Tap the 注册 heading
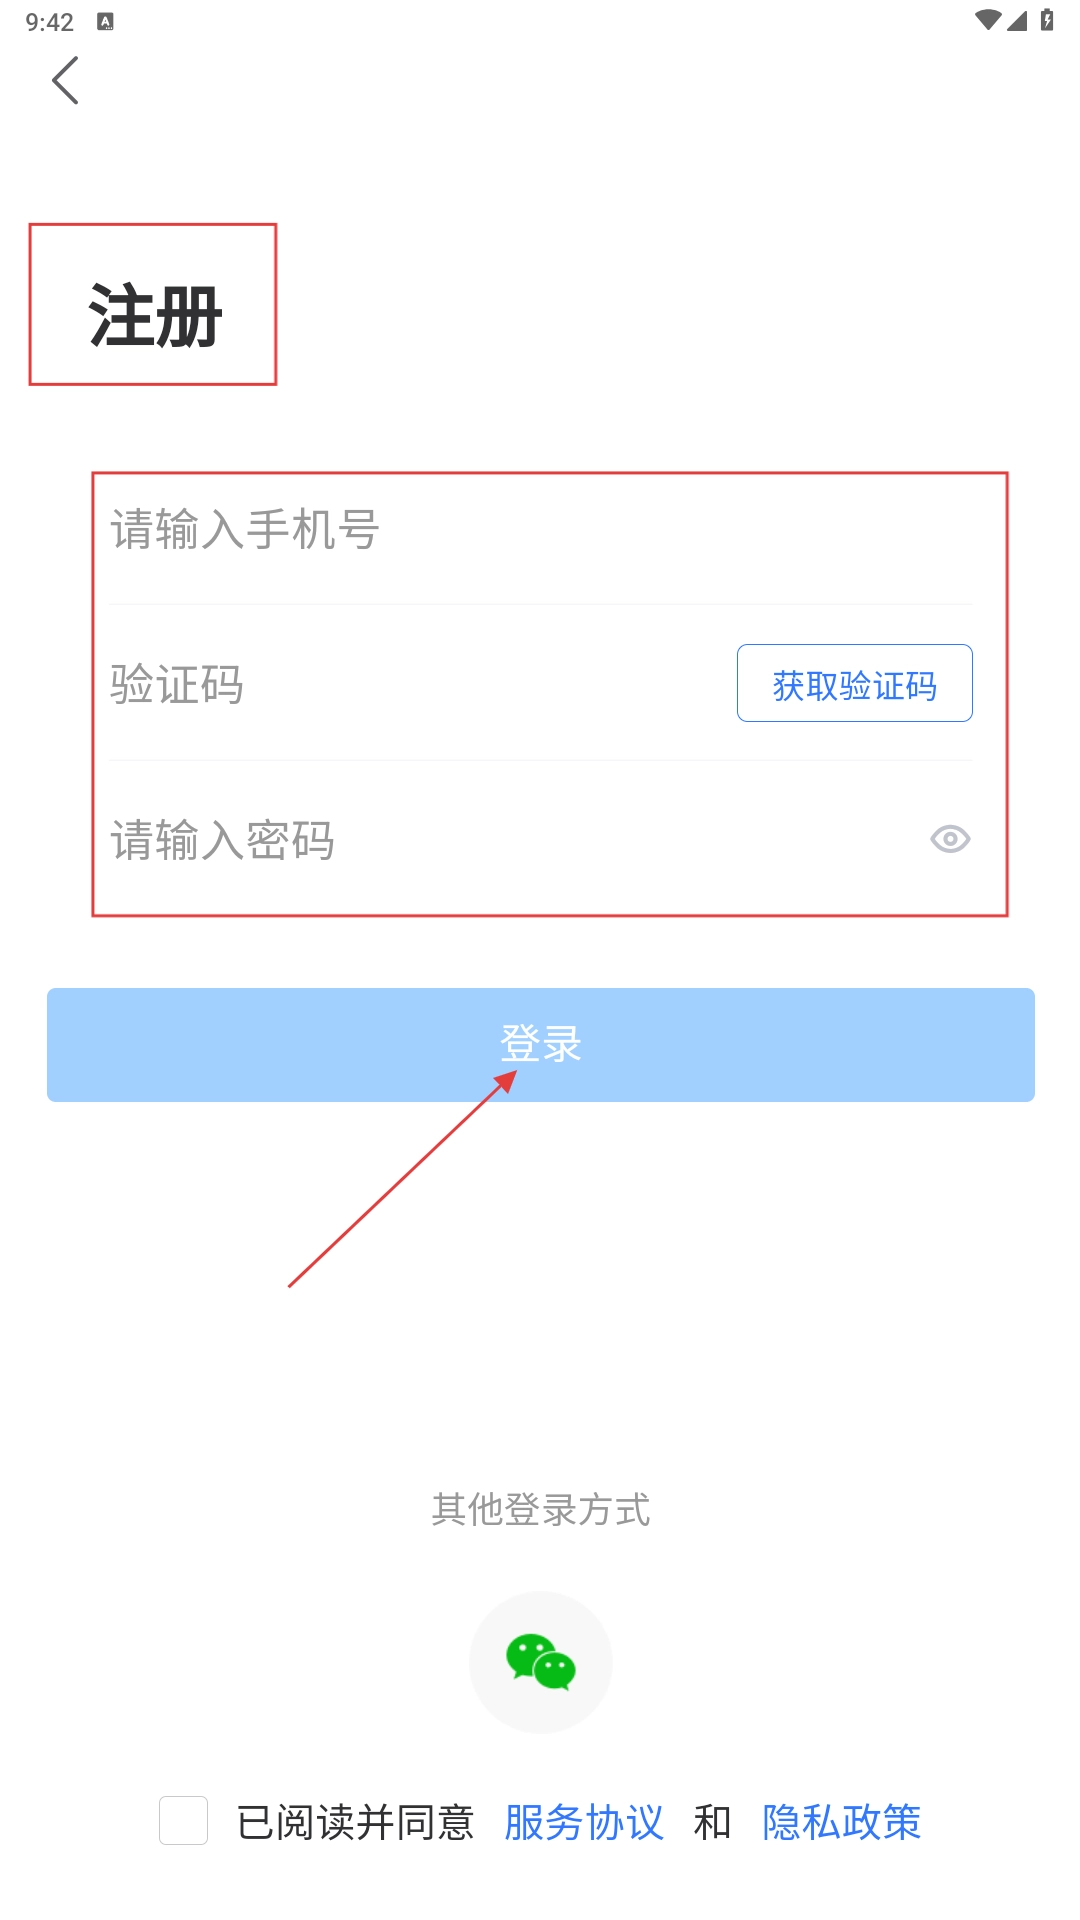This screenshot has width=1080, height=1920. tap(155, 316)
